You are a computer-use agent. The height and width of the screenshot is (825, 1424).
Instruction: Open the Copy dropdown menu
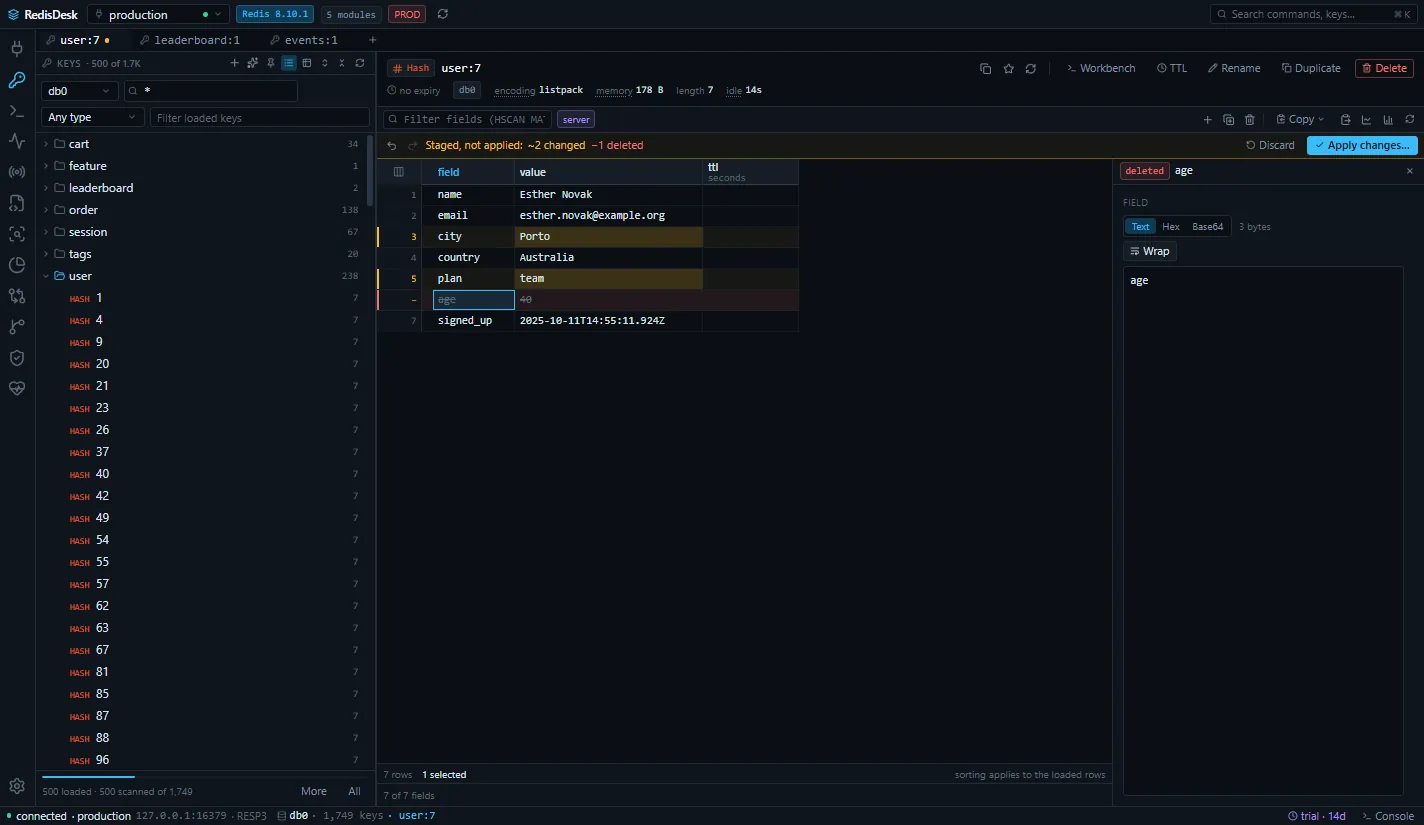(x=1300, y=119)
